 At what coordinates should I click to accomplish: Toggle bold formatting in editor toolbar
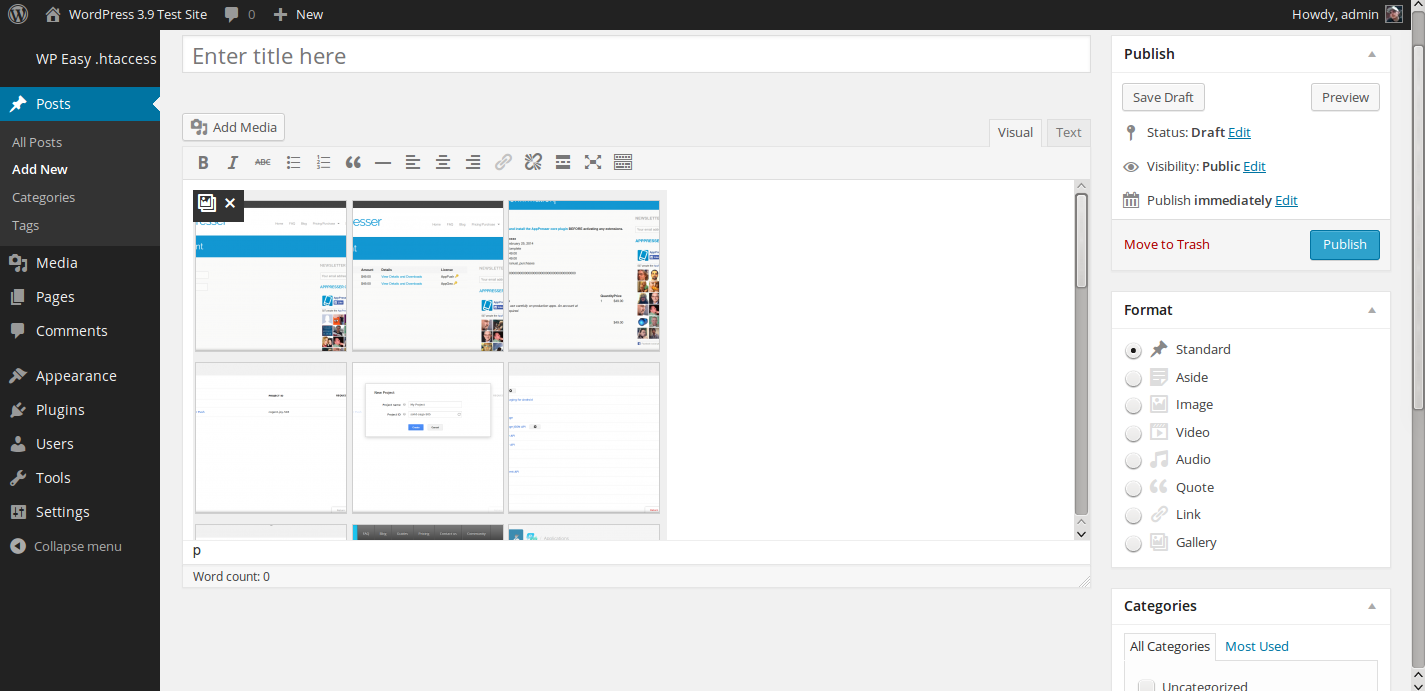pos(203,162)
